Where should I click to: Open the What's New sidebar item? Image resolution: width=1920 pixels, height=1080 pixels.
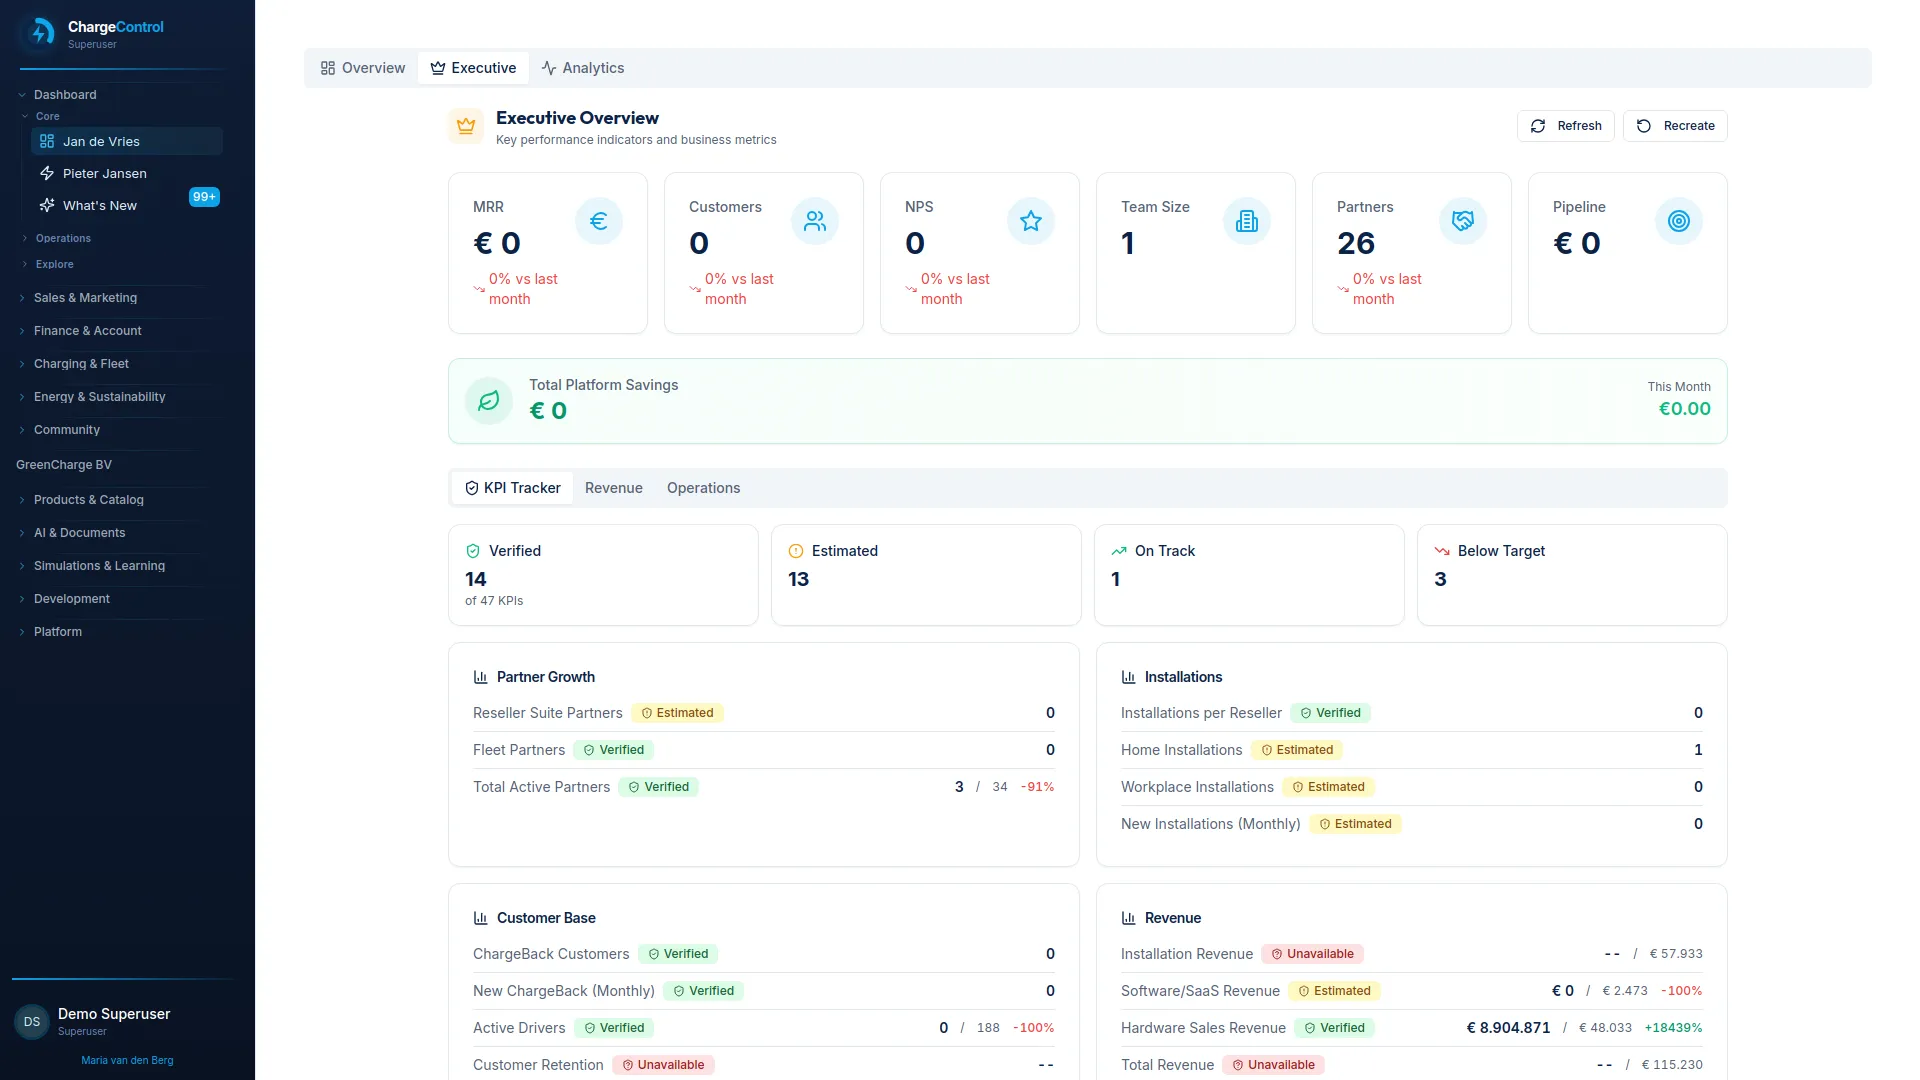click(127, 205)
